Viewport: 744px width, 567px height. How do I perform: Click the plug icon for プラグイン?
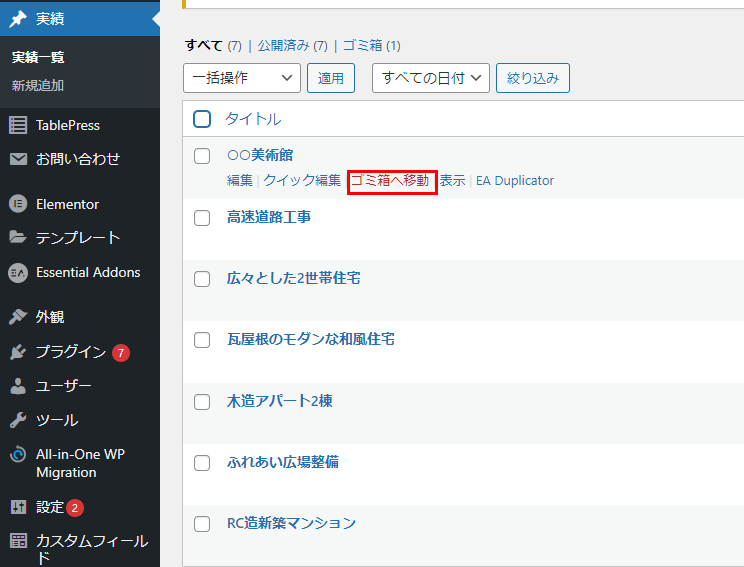(x=17, y=352)
